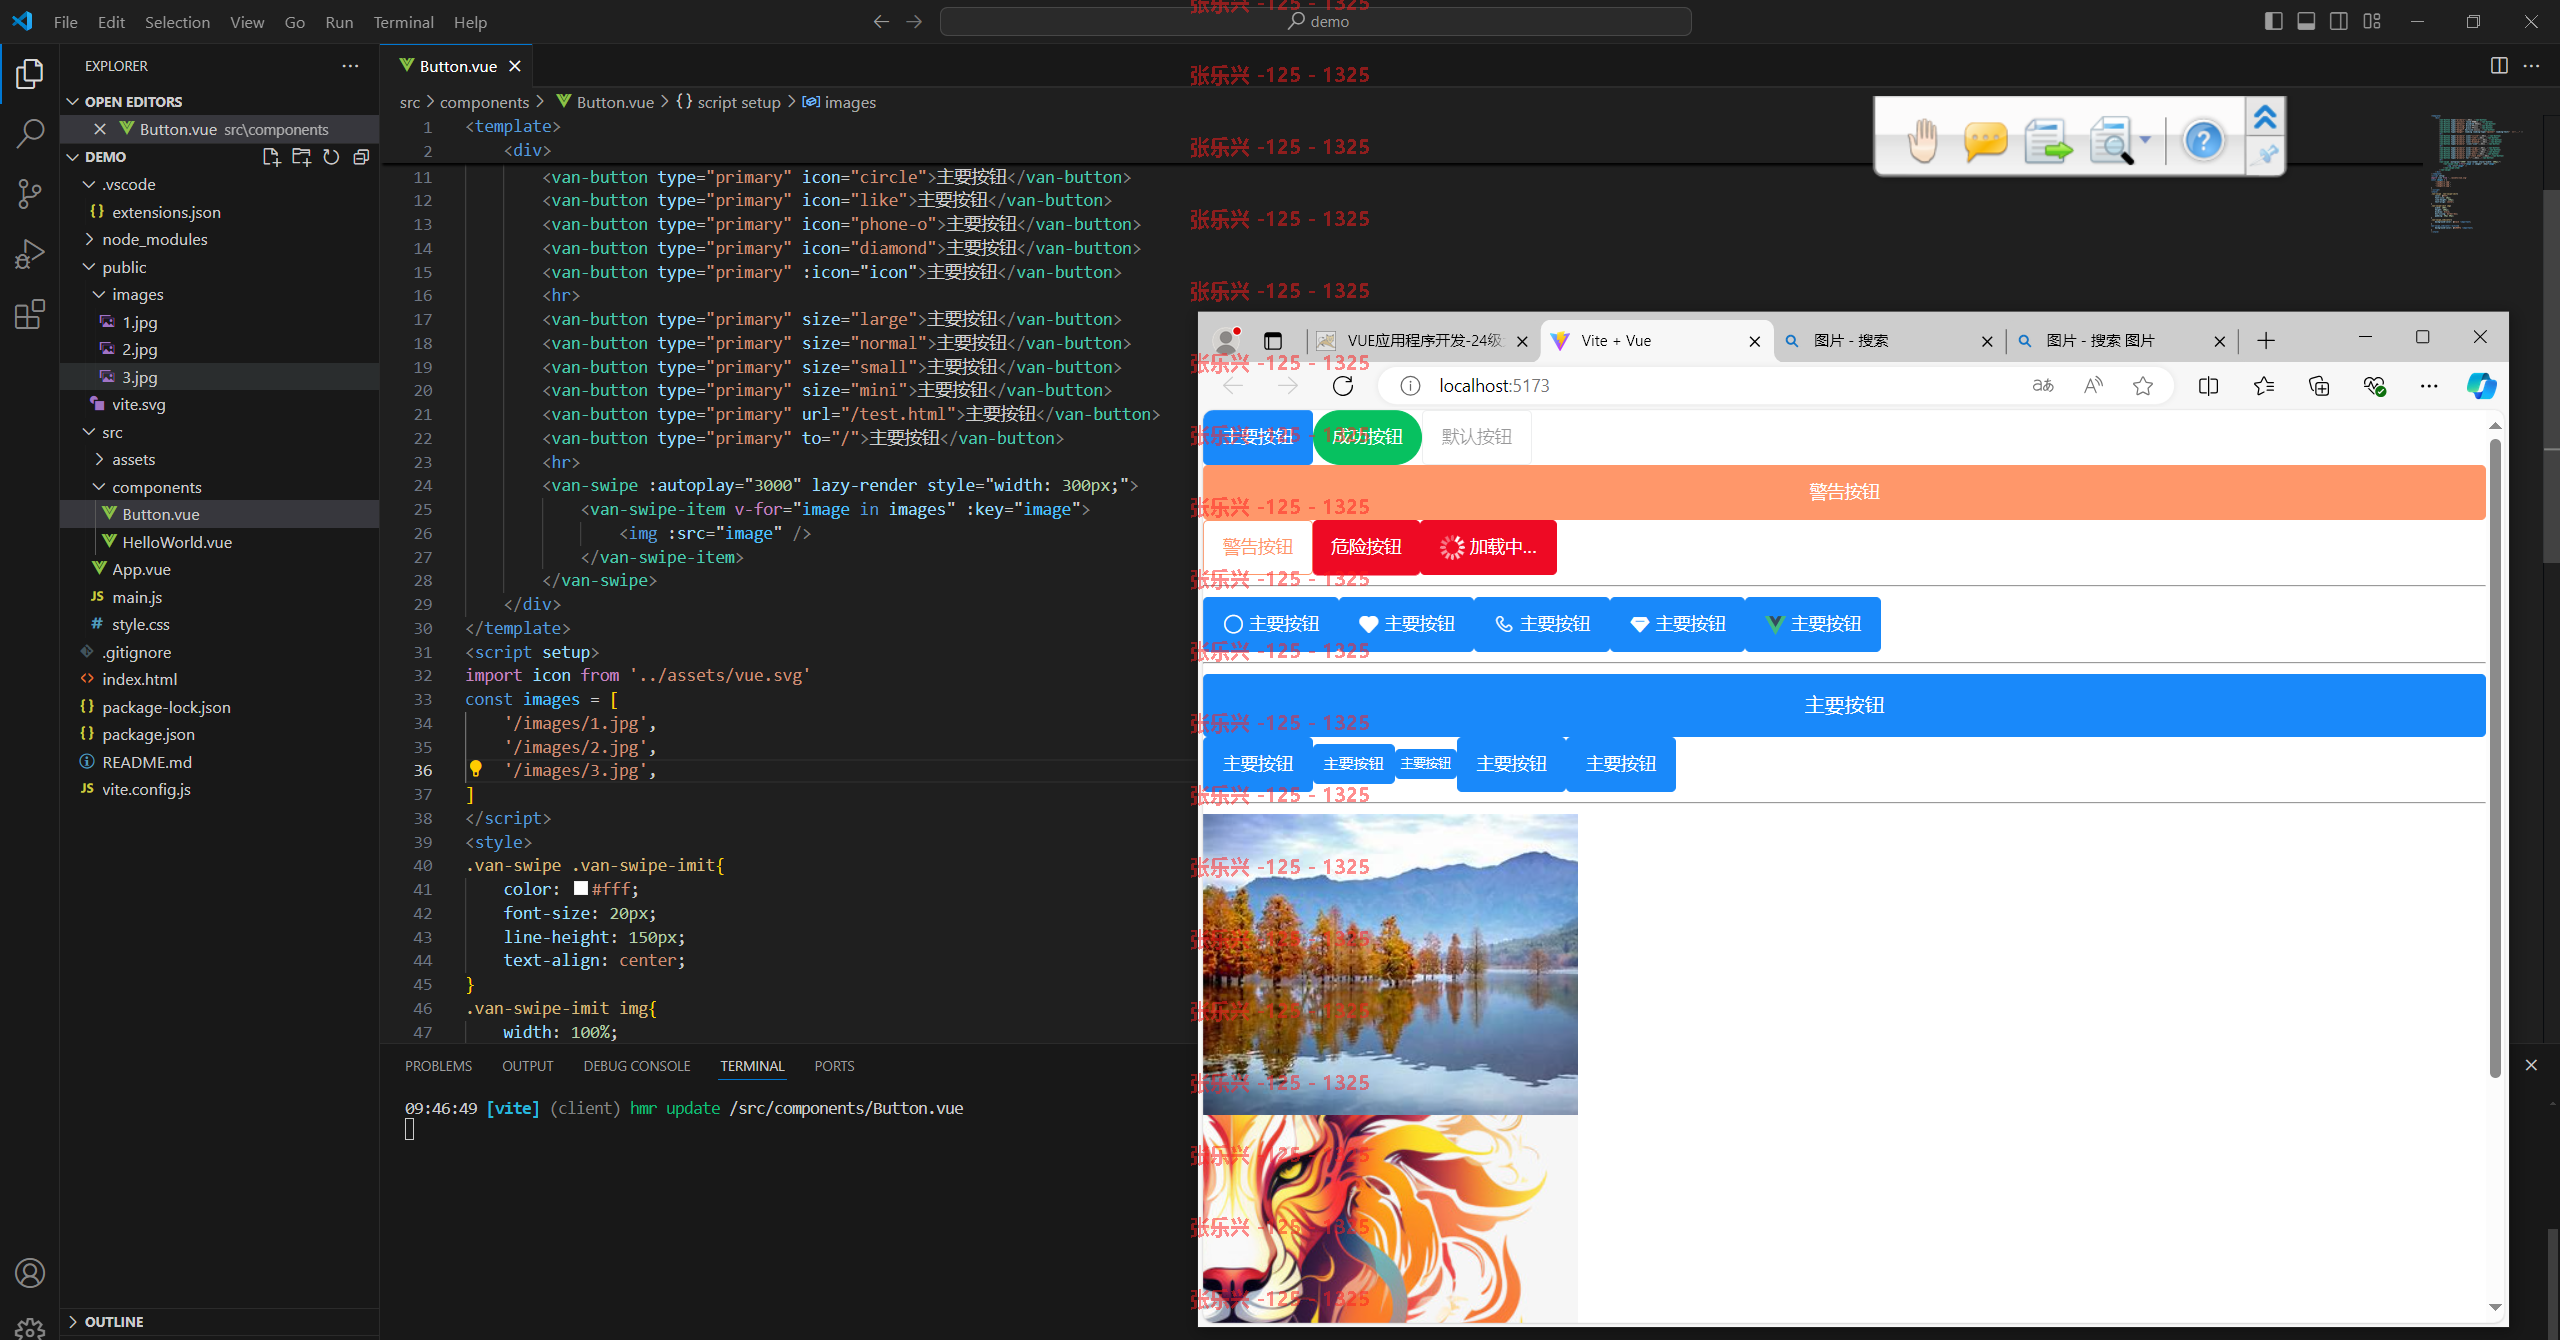Click the 加载中... loading button
The width and height of the screenshot is (2560, 1340).
[x=1488, y=547]
